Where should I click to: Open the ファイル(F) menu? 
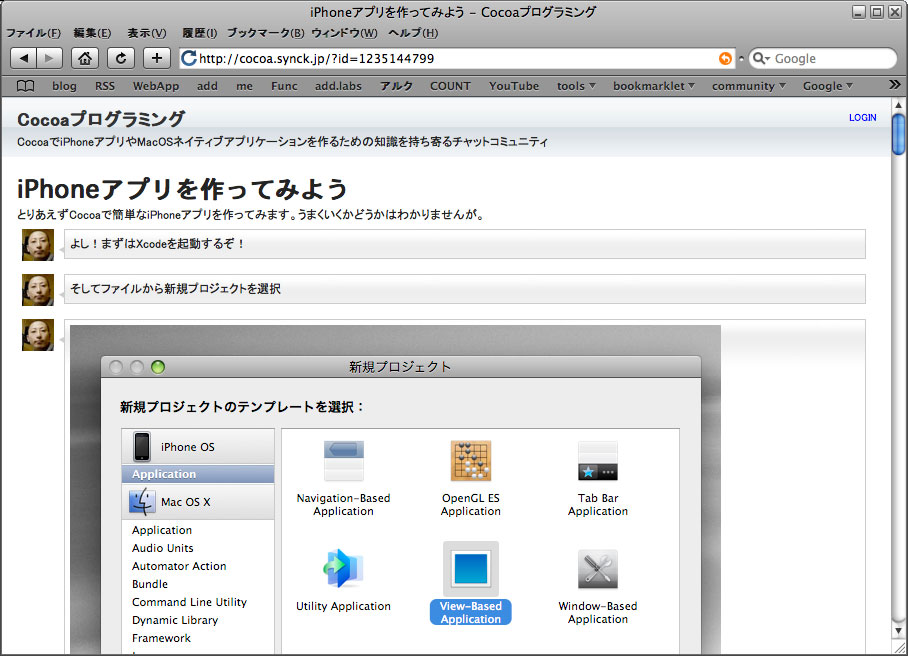(x=34, y=33)
